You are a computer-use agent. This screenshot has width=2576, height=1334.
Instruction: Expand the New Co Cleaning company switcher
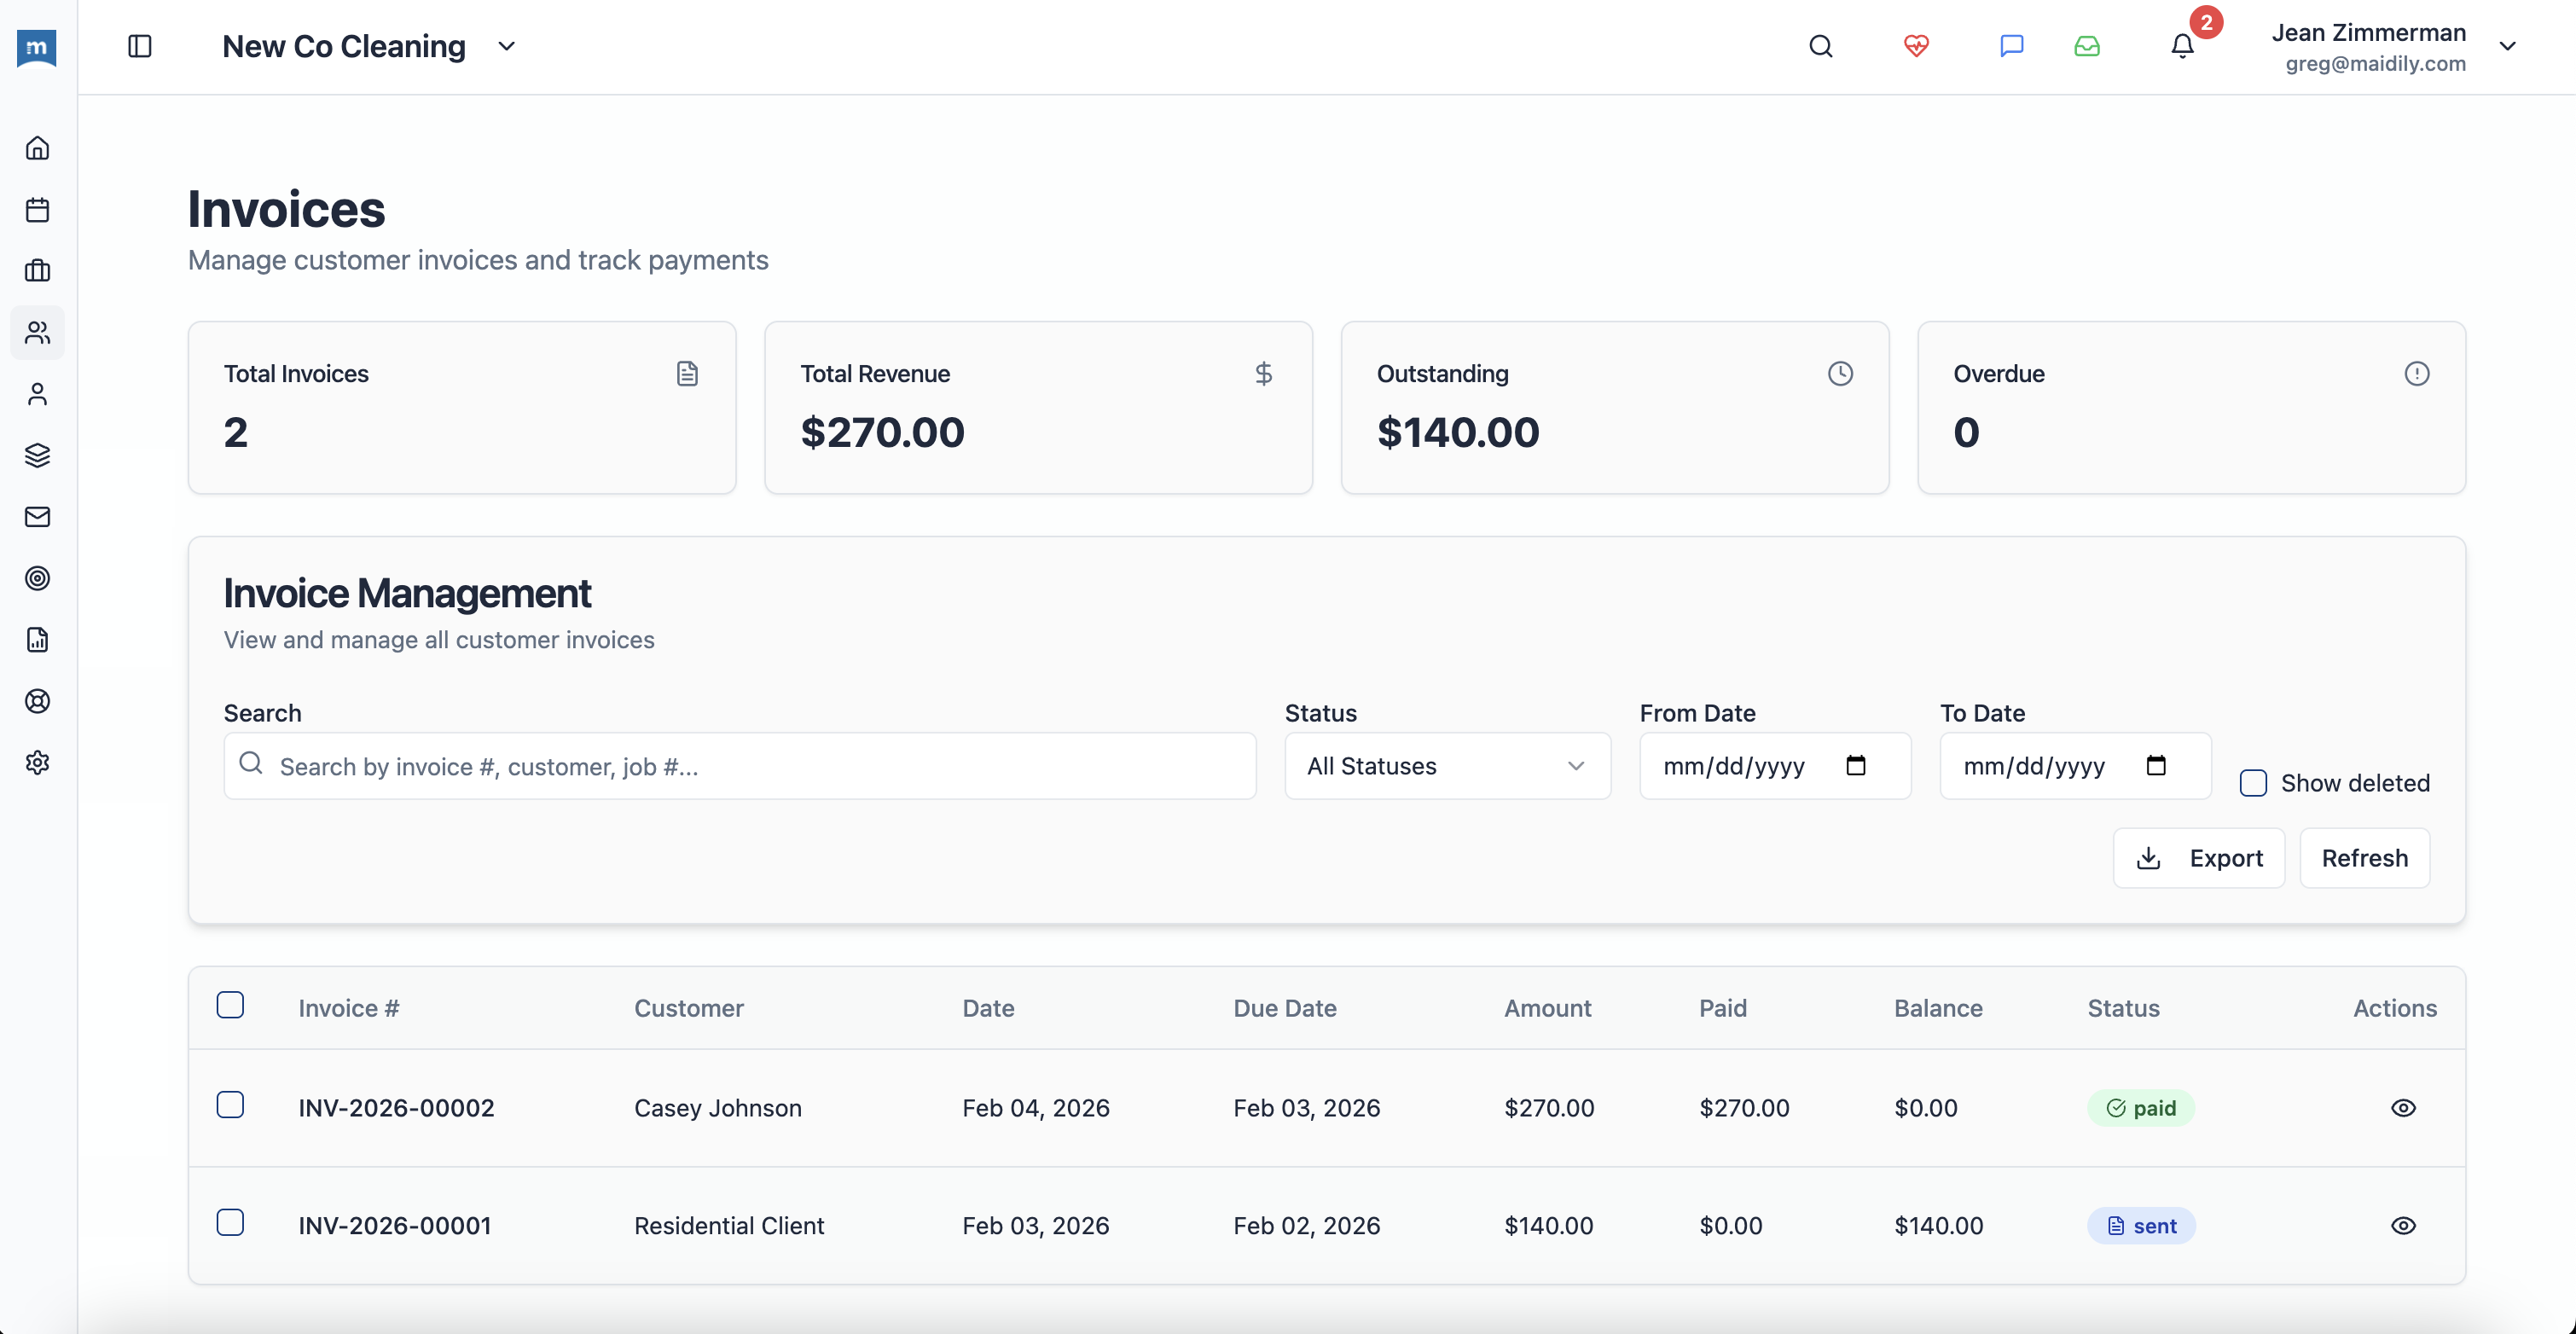pos(506,46)
